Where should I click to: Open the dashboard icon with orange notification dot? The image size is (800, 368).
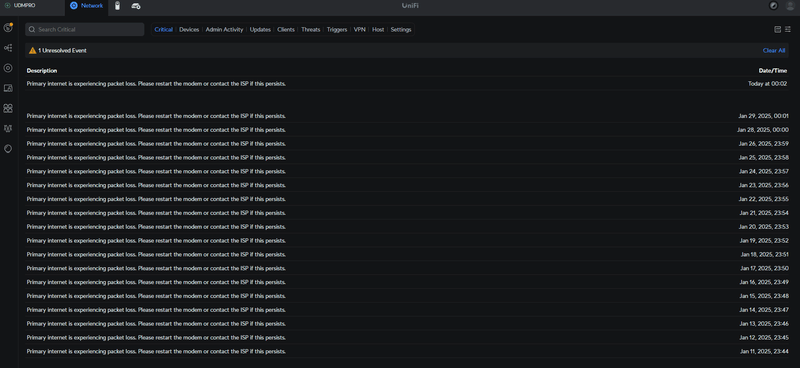point(8,28)
